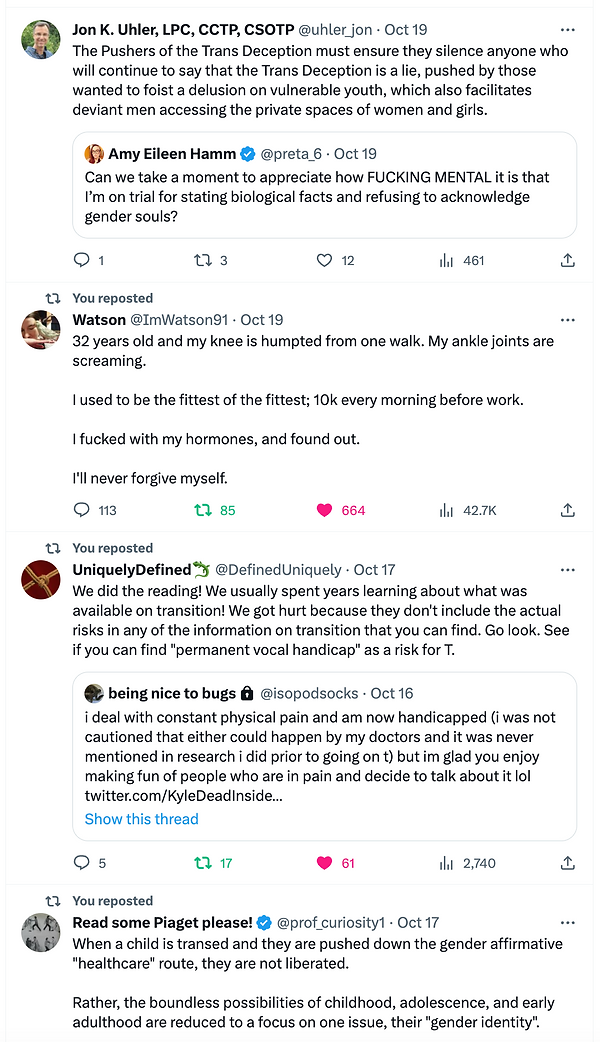Click Amy Eileen Hamm's verified badge

click(247, 153)
